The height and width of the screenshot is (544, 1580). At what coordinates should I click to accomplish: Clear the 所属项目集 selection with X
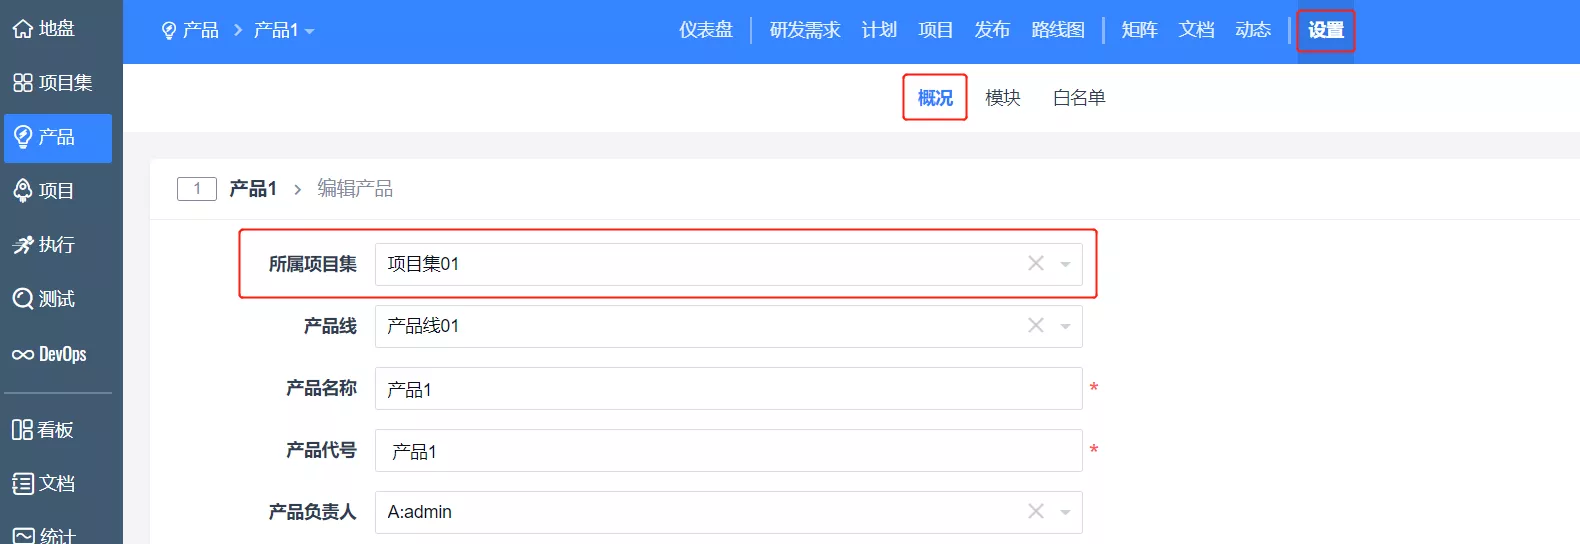[x=1036, y=264]
